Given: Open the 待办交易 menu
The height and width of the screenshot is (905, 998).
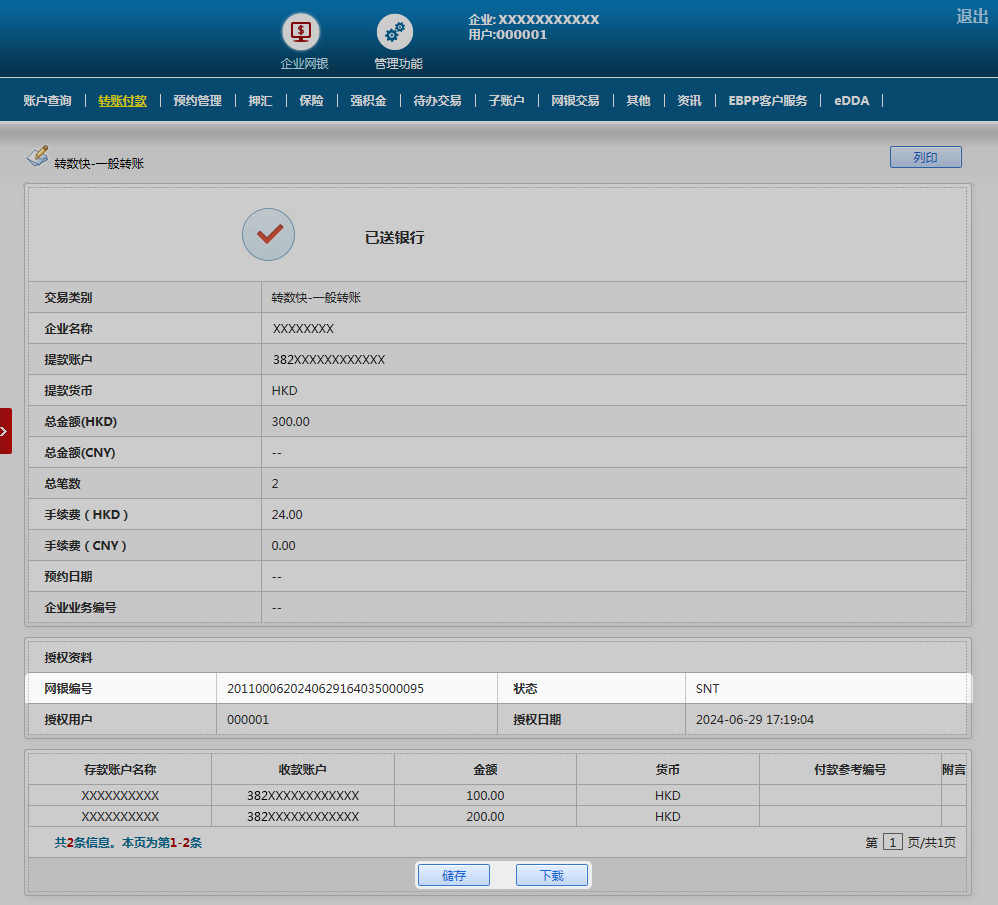Looking at the screenshot, I should click(437, 101).
